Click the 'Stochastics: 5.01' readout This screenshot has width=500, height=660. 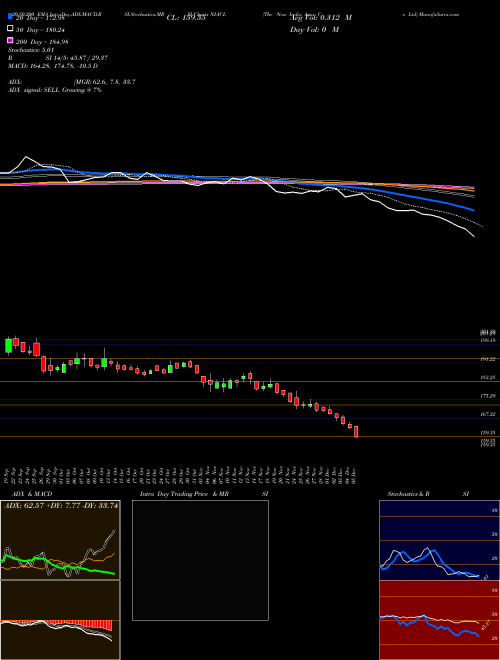click(31, 50)
